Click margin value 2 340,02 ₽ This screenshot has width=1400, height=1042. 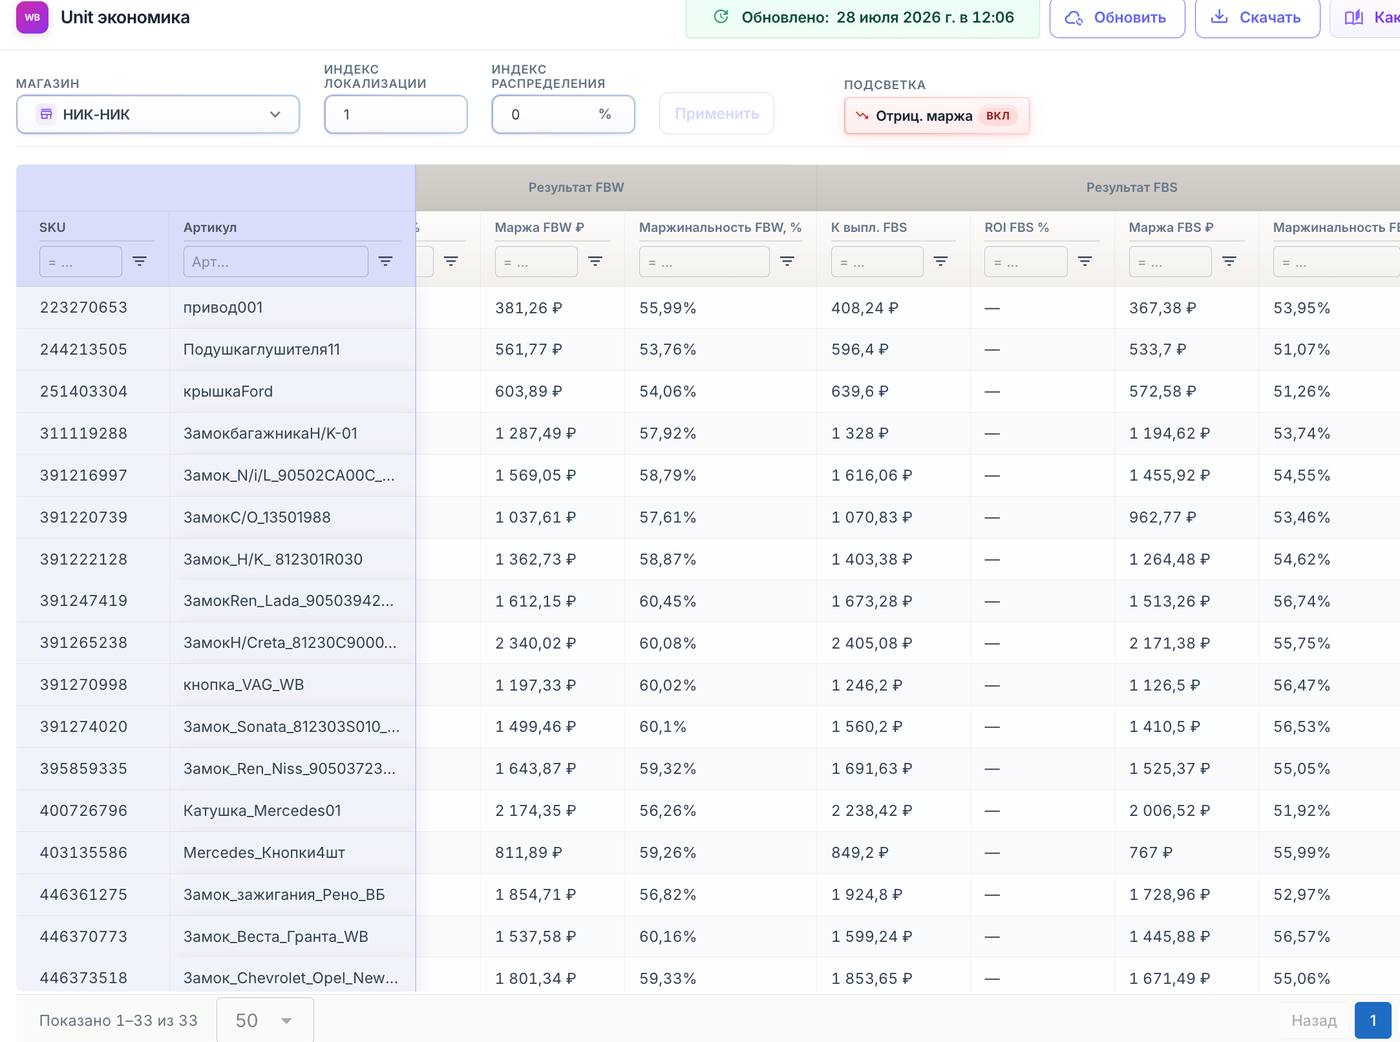tap(535, 643)
